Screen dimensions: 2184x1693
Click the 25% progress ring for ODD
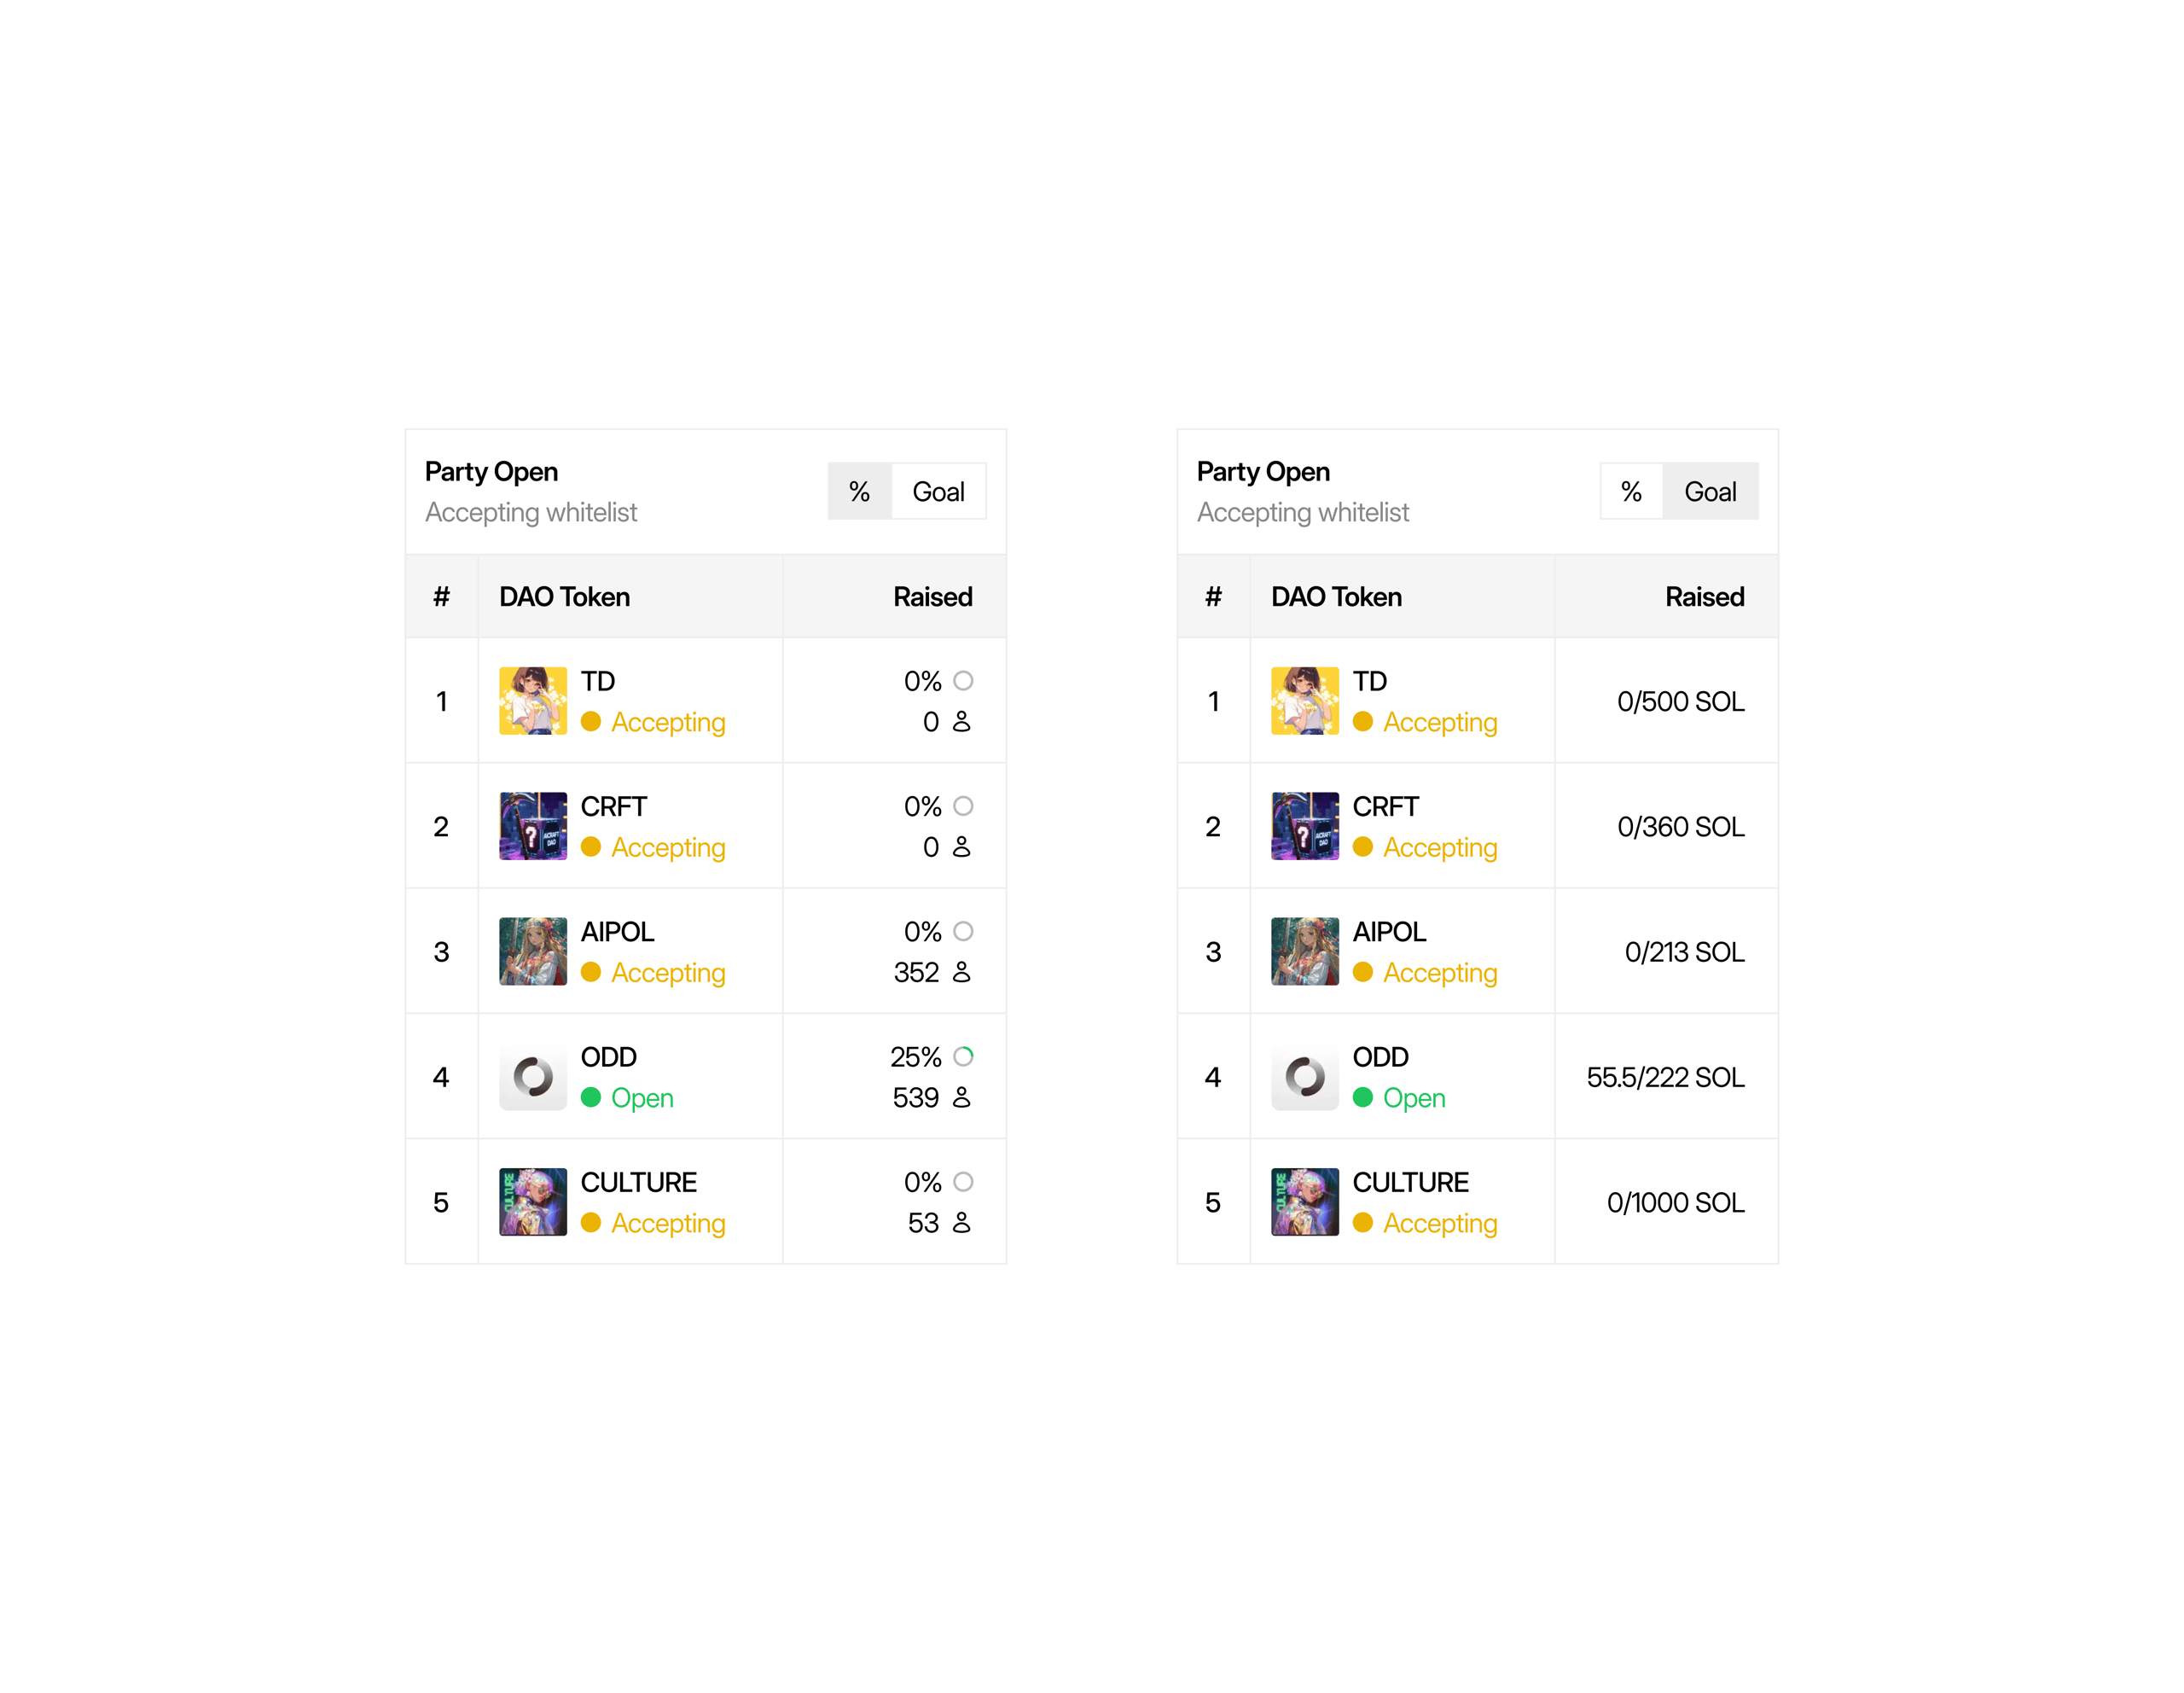pos(963,1056)
